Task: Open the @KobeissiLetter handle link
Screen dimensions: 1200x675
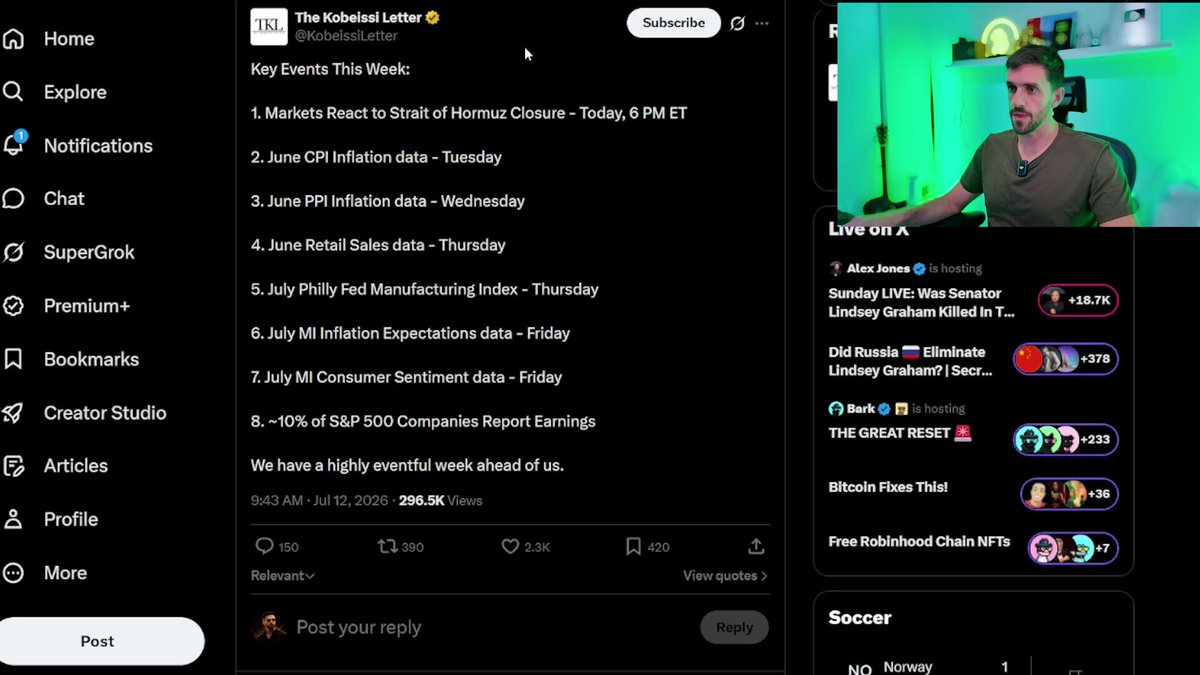Action: [x=346, y=36]
